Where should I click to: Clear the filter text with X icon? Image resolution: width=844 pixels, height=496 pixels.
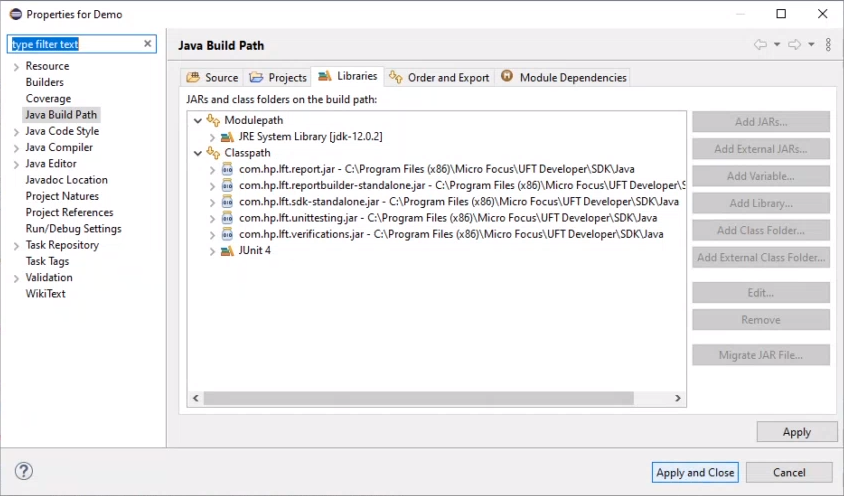click(x=148, y=44)
